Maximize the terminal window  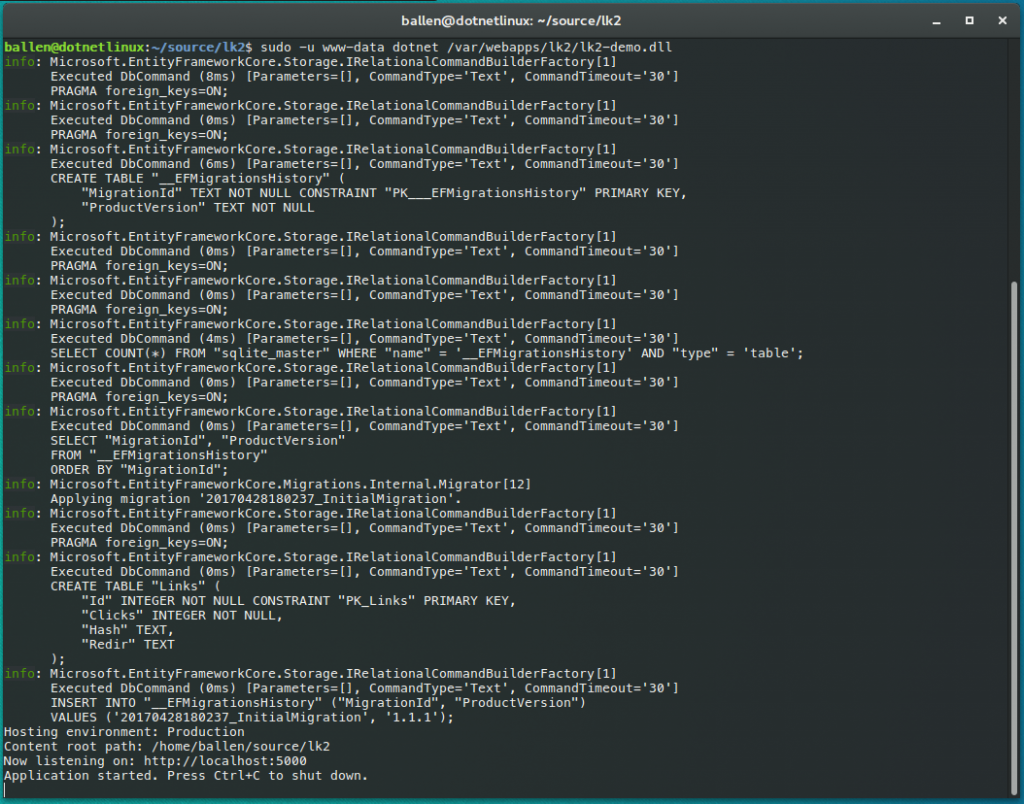coord(969,20)
